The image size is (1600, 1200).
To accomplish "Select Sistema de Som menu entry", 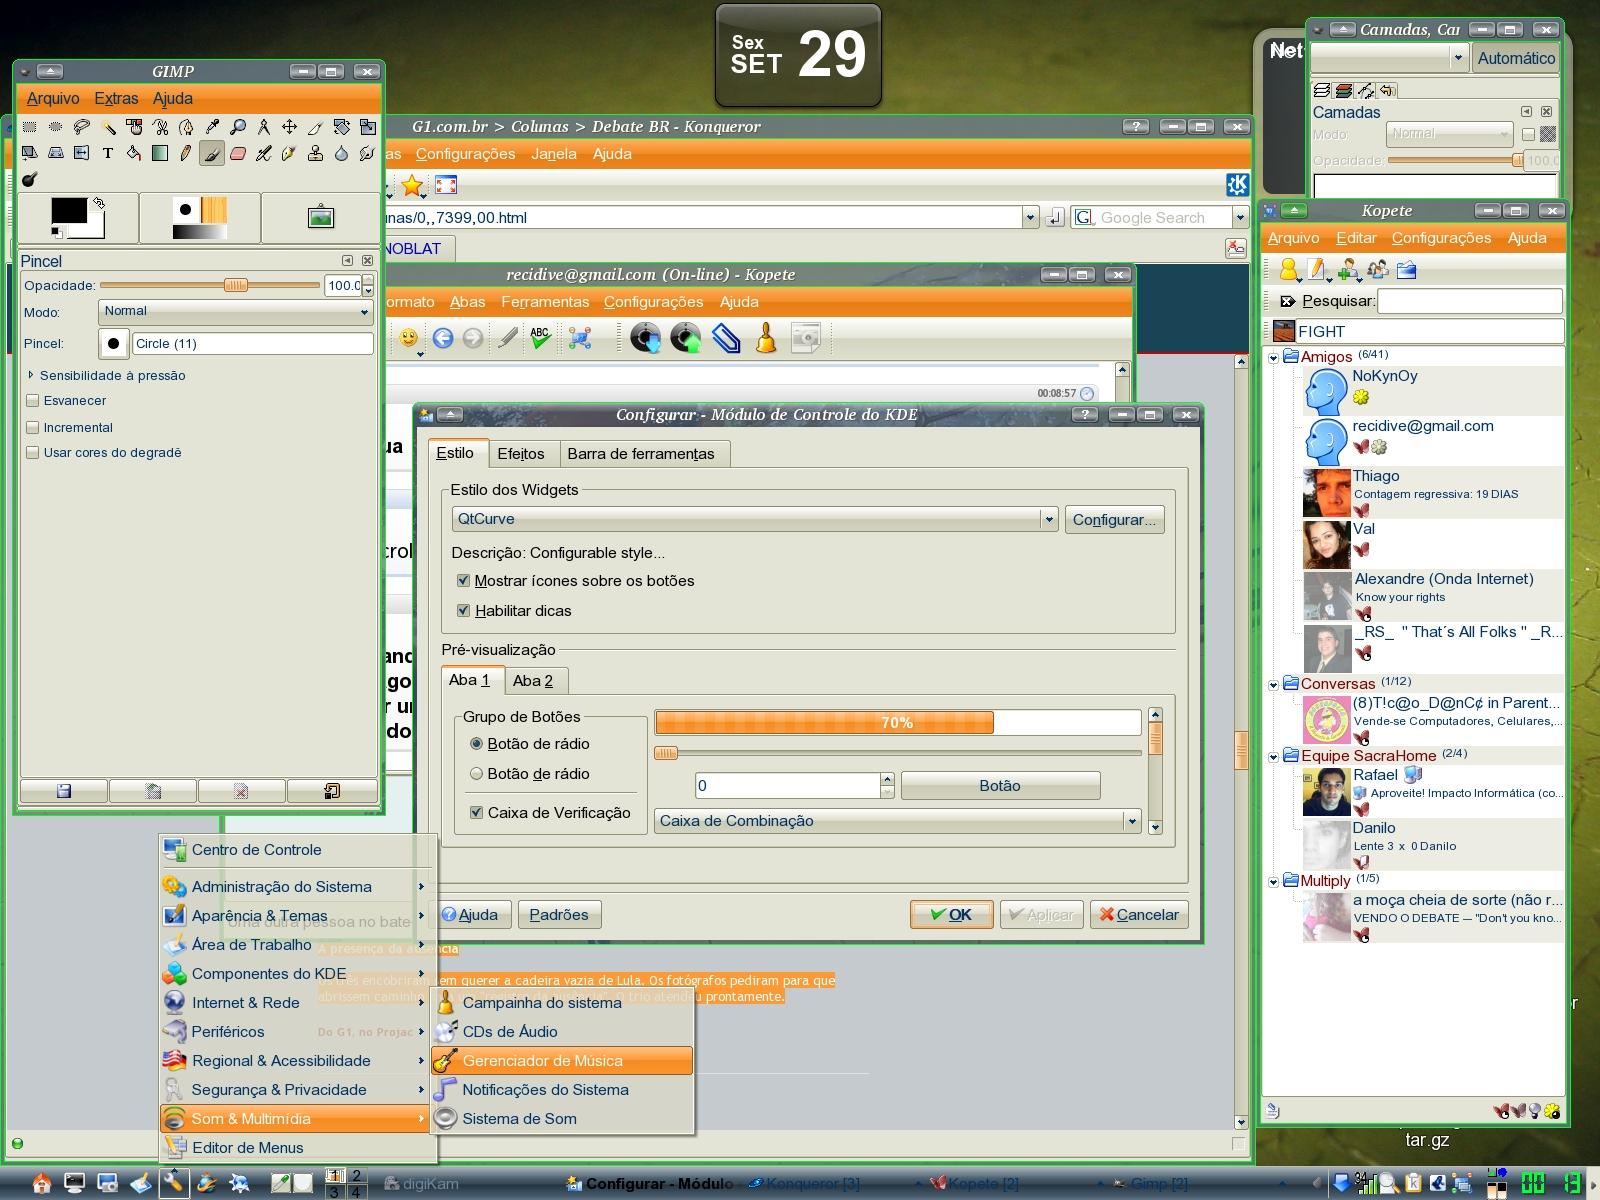I will (x=562, y=1119).
